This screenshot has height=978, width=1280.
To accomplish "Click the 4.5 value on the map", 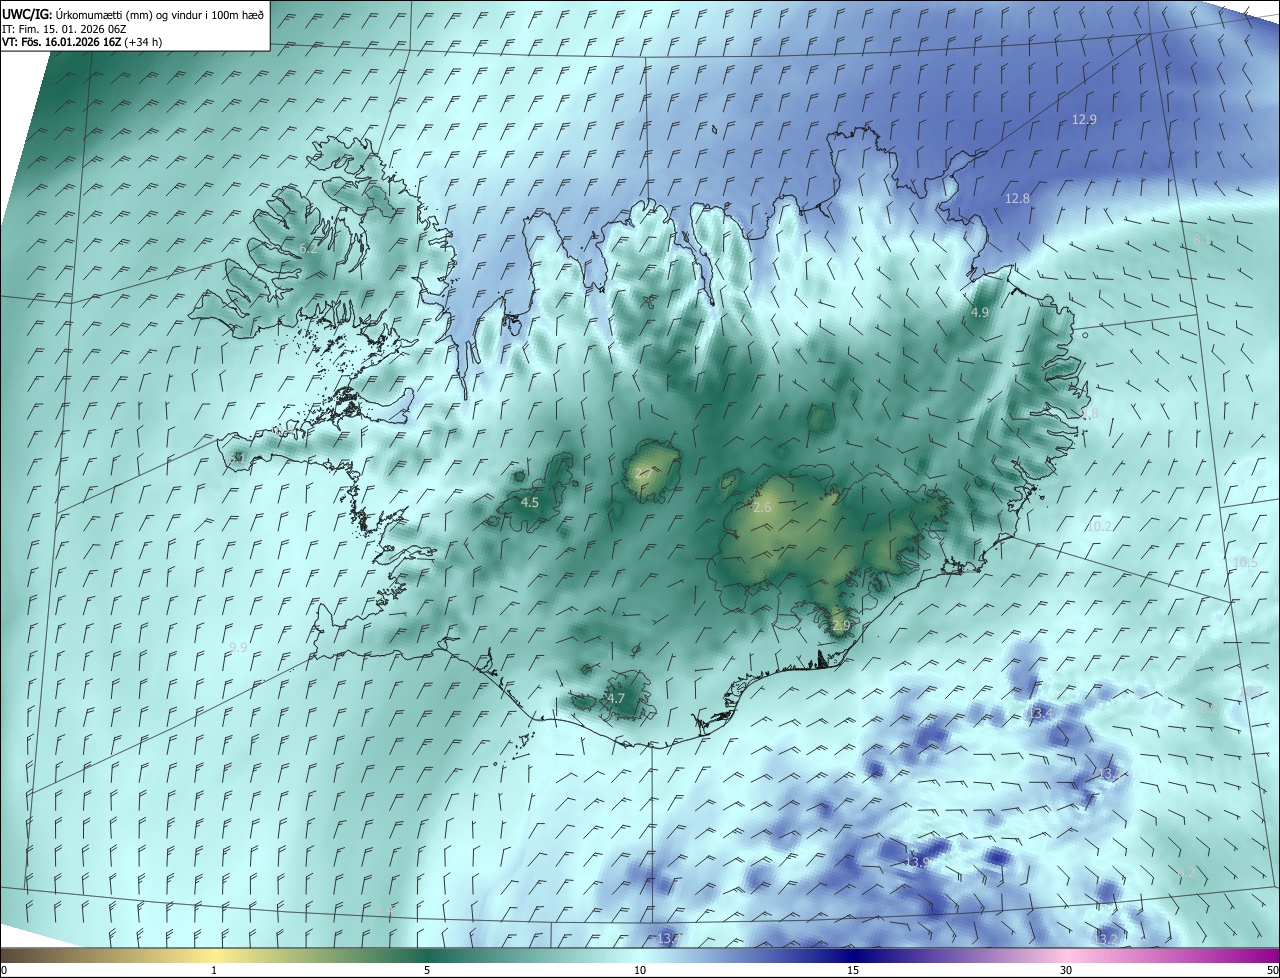I will (530, 503).
